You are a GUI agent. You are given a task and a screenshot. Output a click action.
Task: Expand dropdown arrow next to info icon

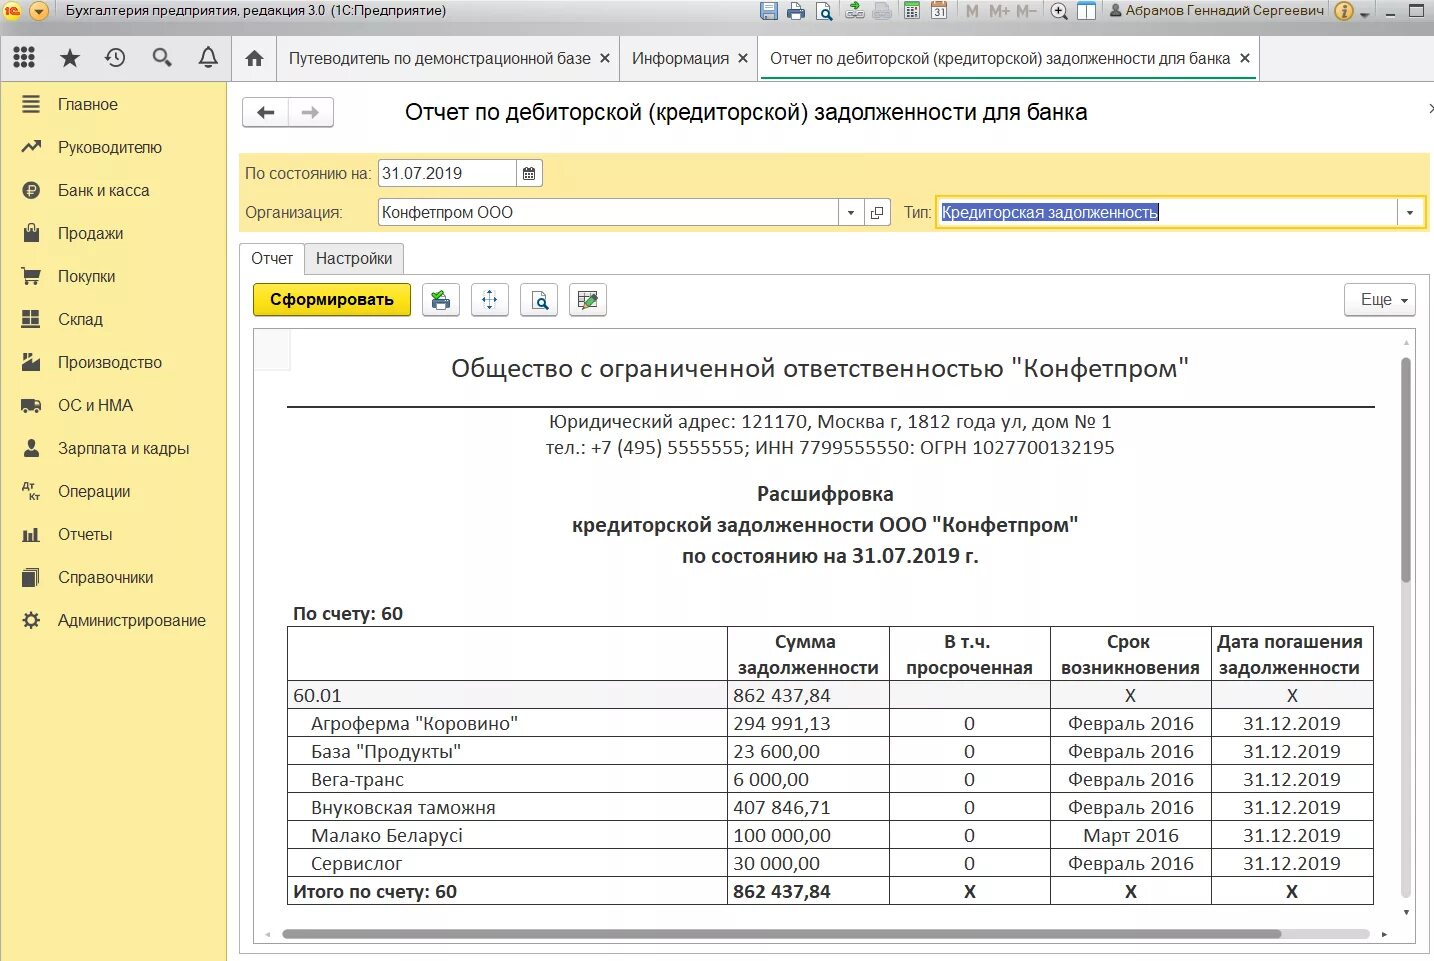pos(1365,13)
